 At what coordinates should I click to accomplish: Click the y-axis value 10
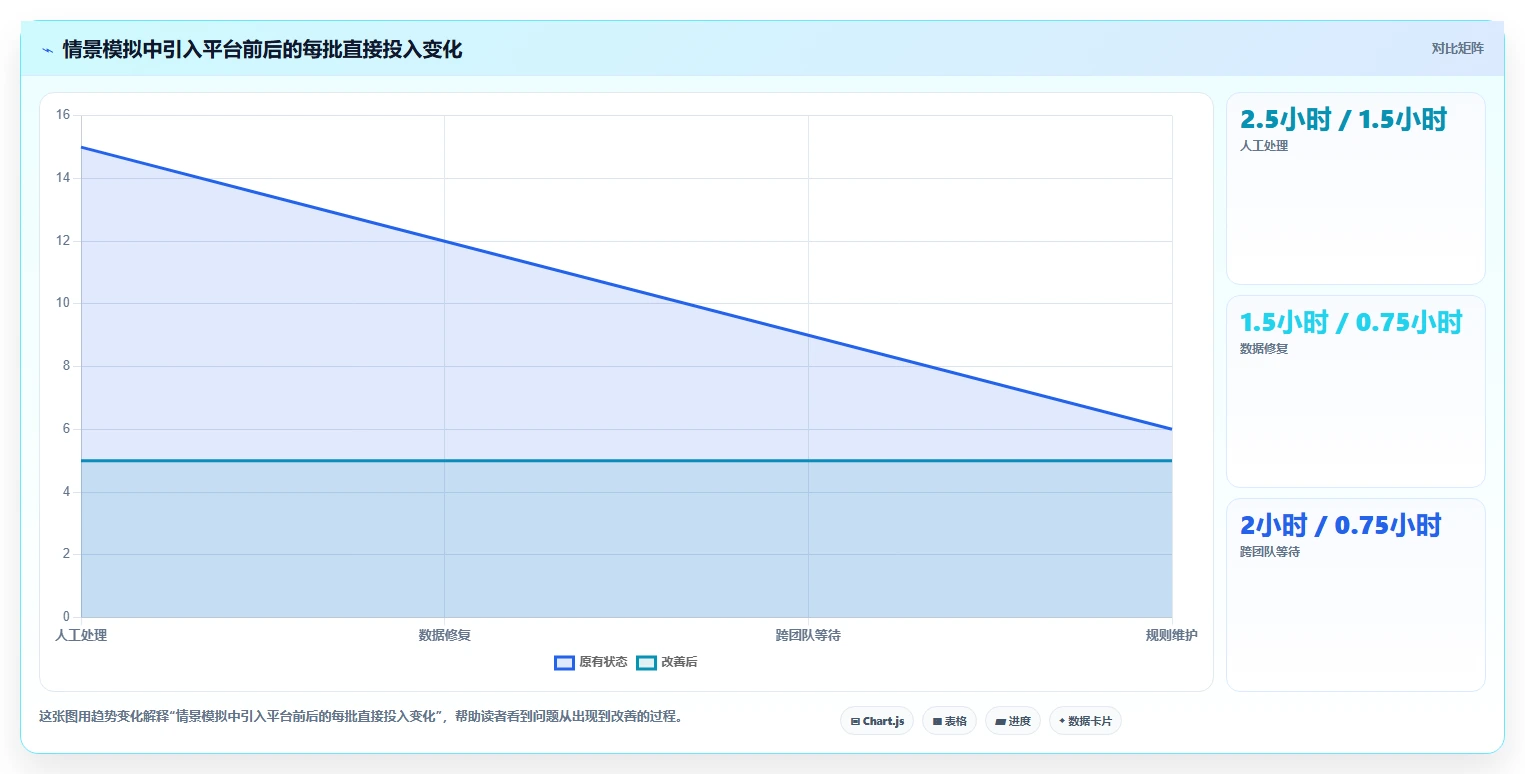[63, 303]
